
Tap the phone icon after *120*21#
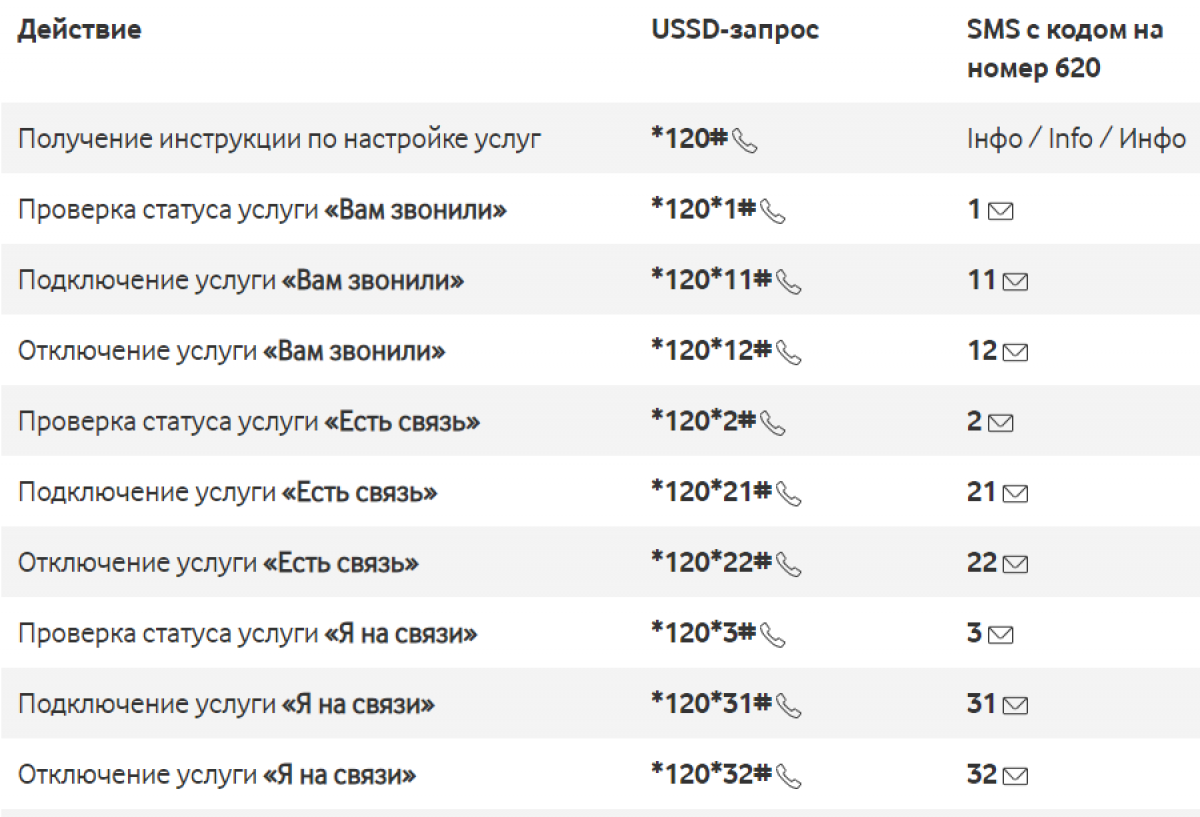(x=789, y=494)
